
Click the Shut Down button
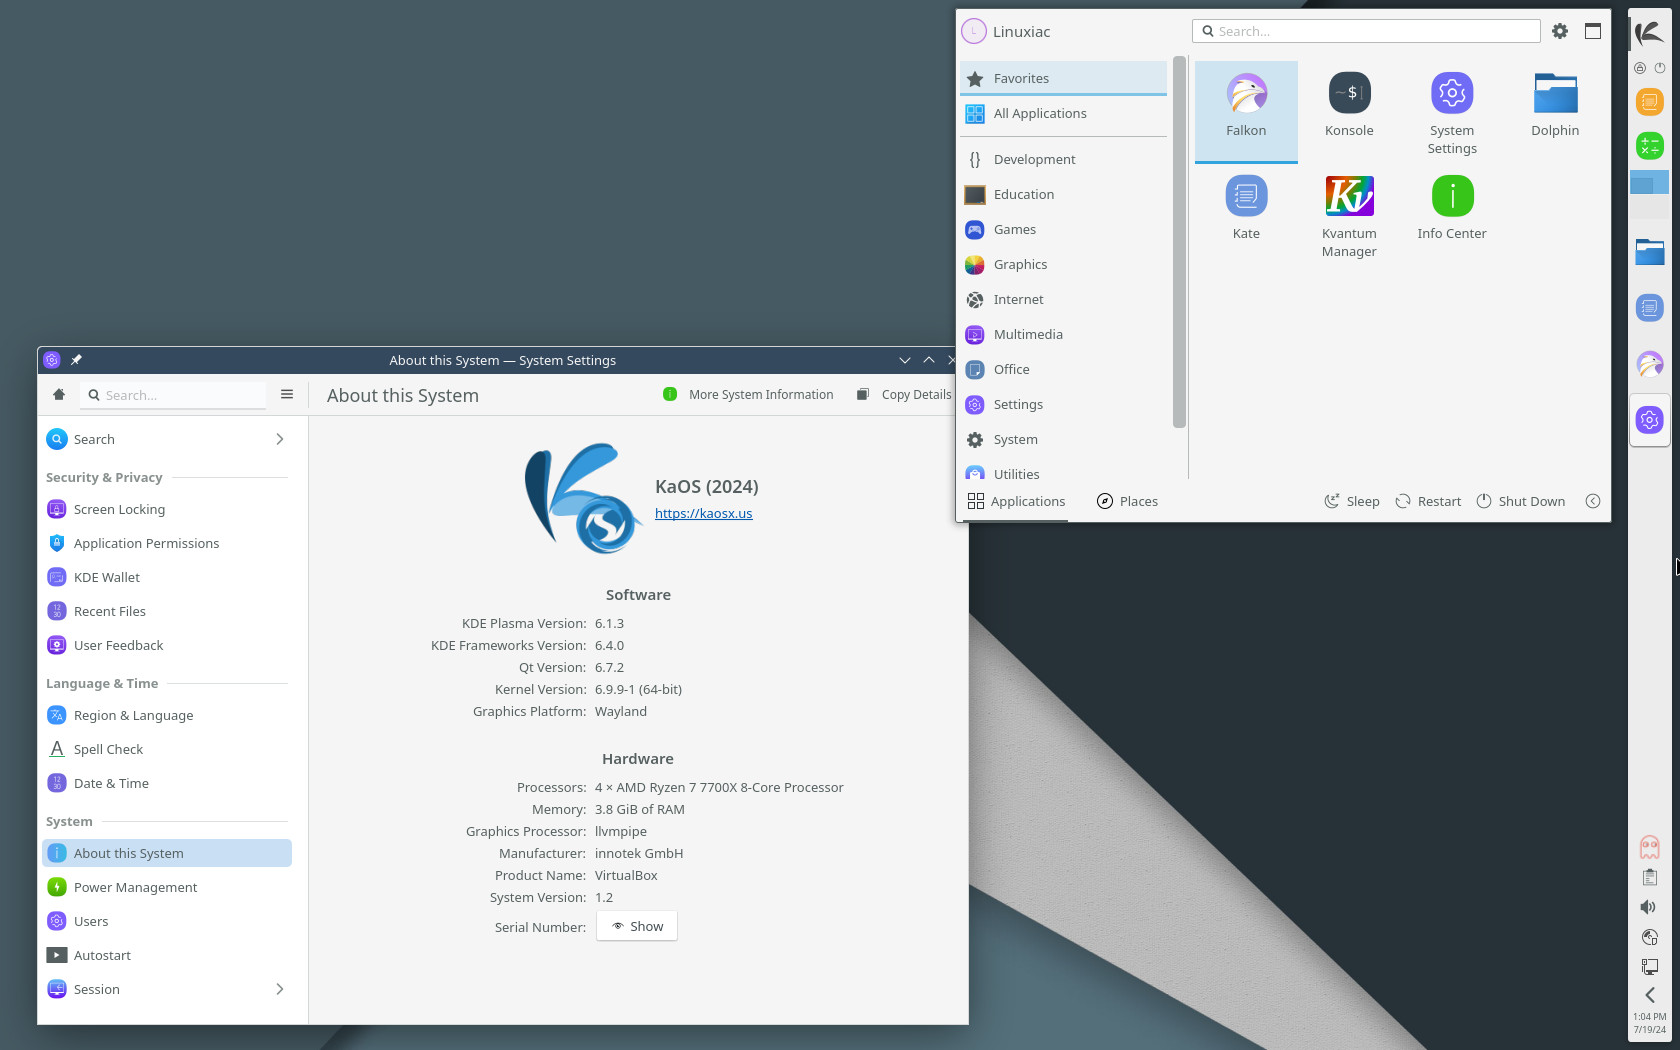pyautogui.click(x=1521, y=501)
